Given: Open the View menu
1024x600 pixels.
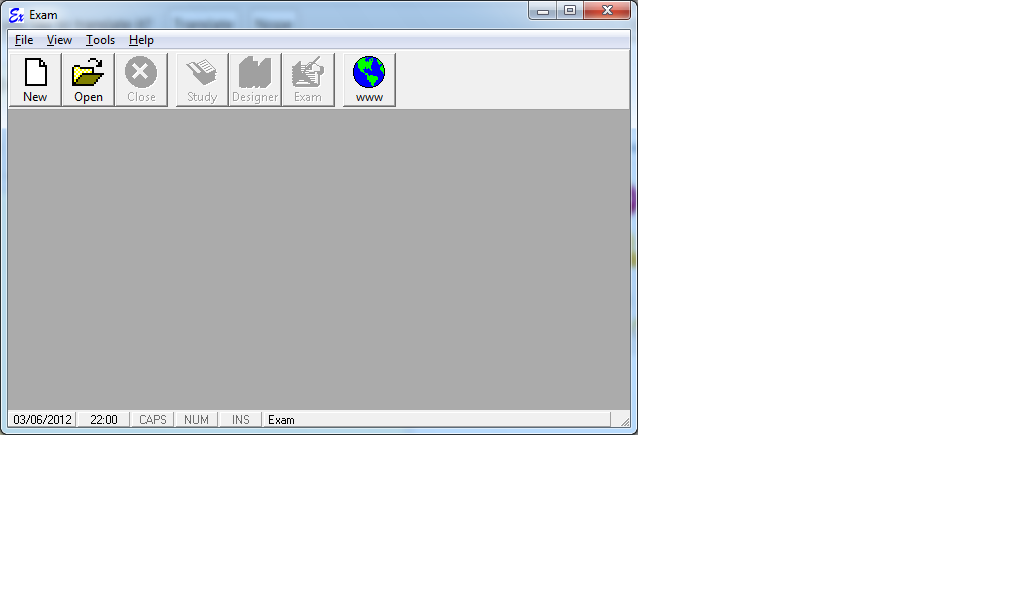Looking at the screenshot, I should pyautogui.click(x=59, y=40).
